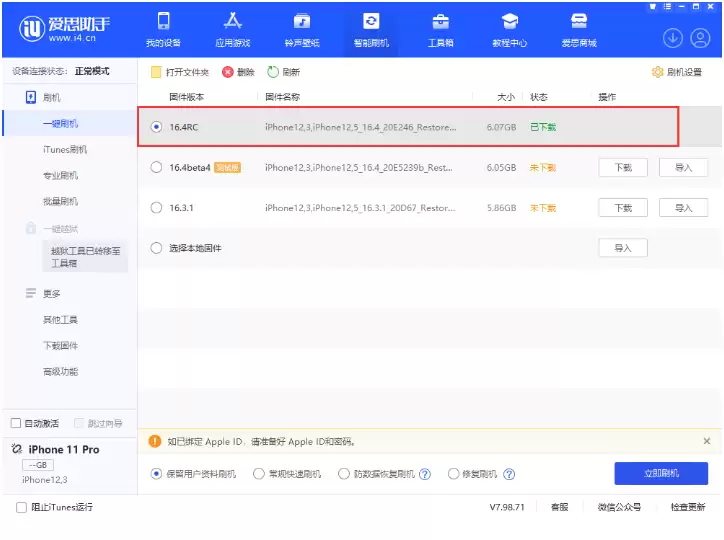
Task: Click the --GB storage capacity box
Action: tap(38, 465)
